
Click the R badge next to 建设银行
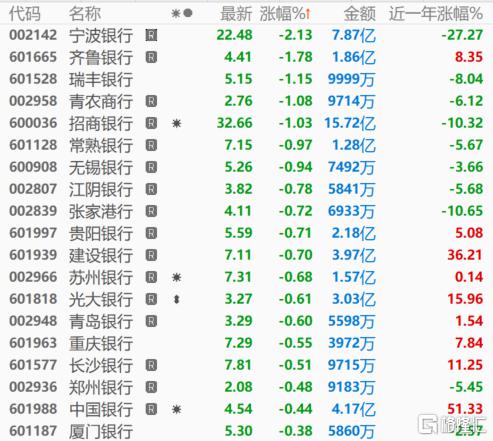tap(151, 255)
